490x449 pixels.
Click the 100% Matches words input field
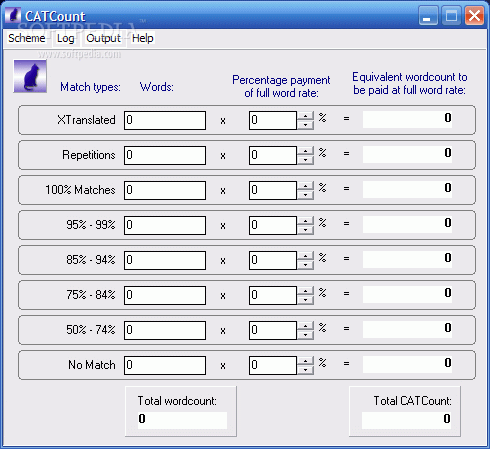point(165,190)
